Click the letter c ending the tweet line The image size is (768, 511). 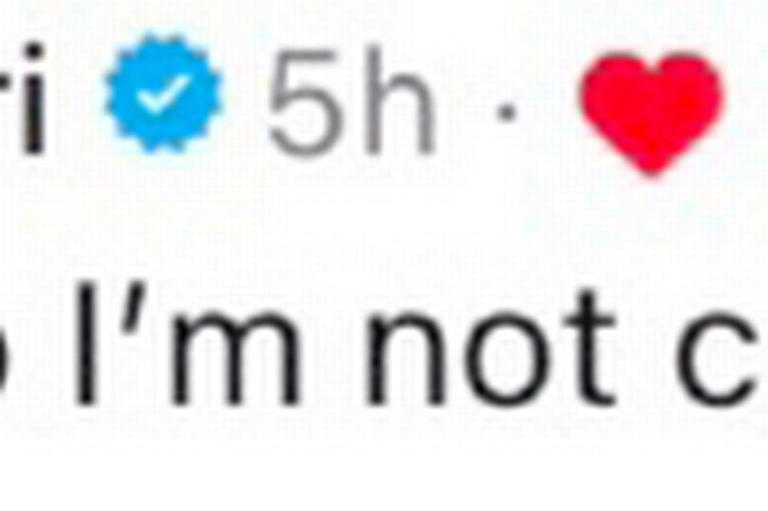720,360
